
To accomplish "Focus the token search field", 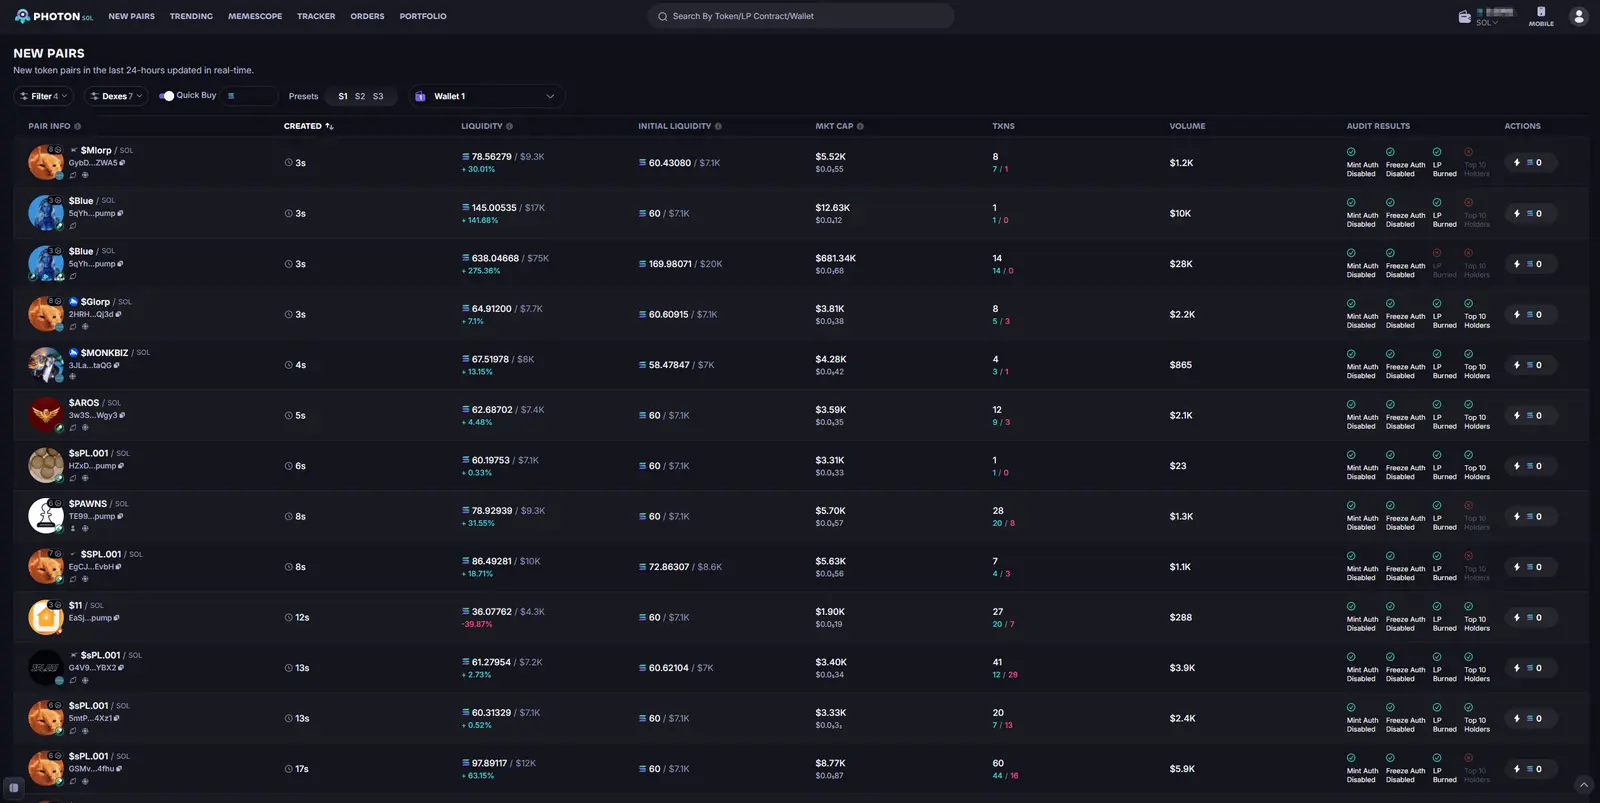I will point(801,16).
